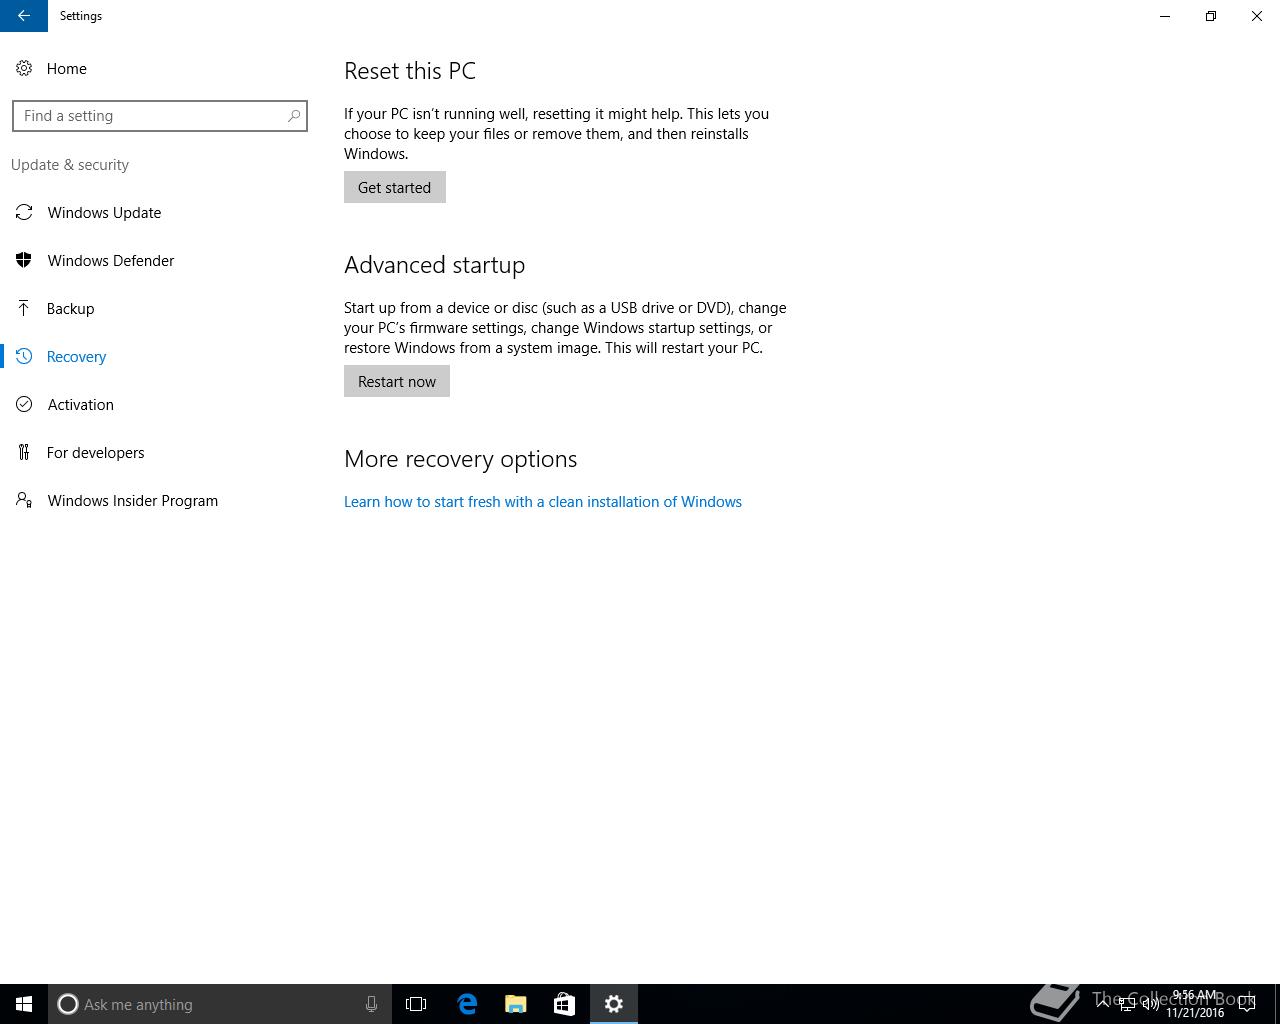Click Get started under Reset this PC

click(395, 187)
